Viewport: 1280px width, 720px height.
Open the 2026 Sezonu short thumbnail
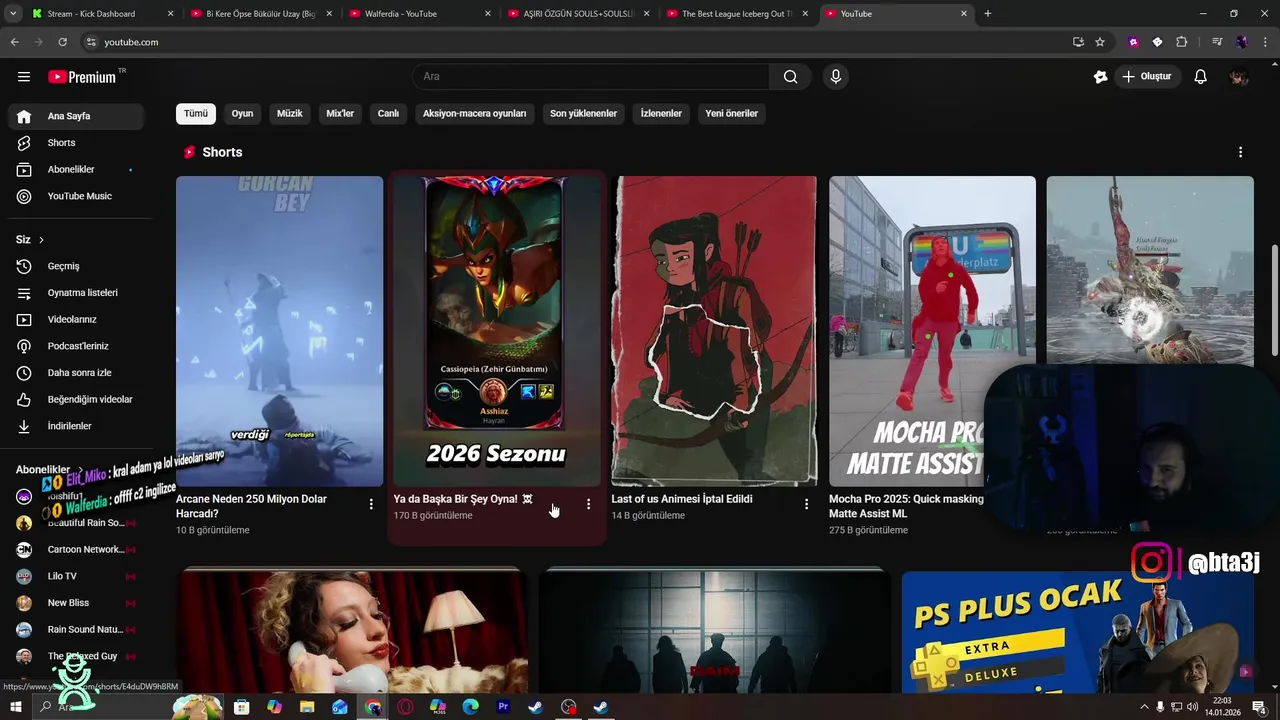tap(497, 331)
